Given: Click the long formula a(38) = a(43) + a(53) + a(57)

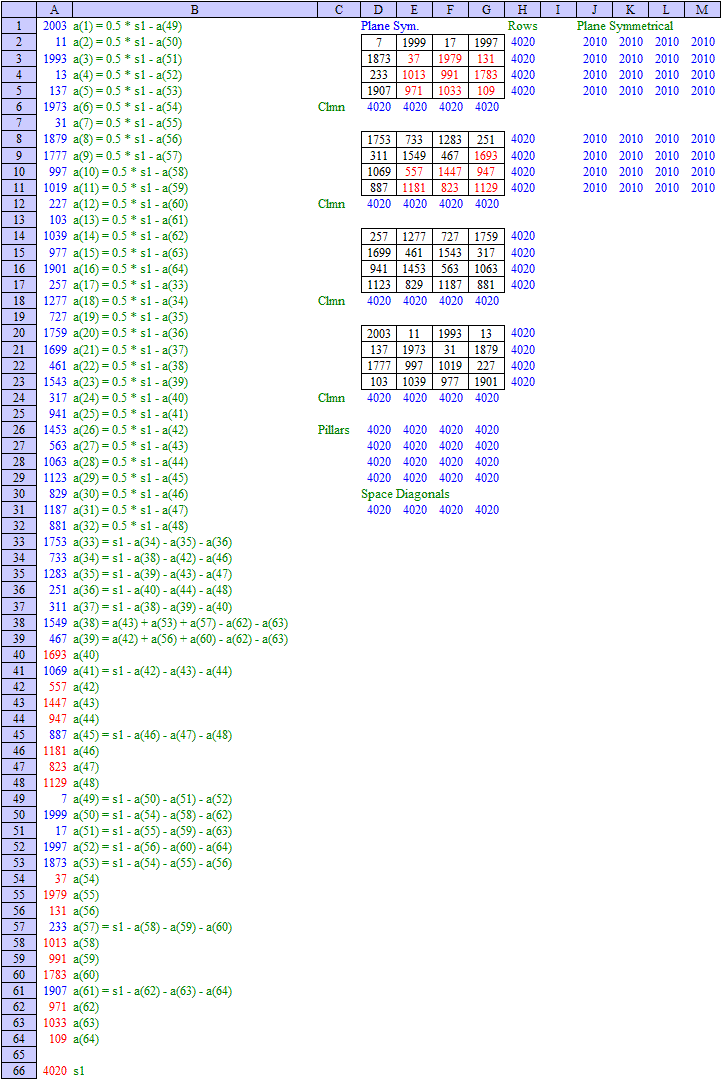Looking at the screenshot, I should click(180, 623).
